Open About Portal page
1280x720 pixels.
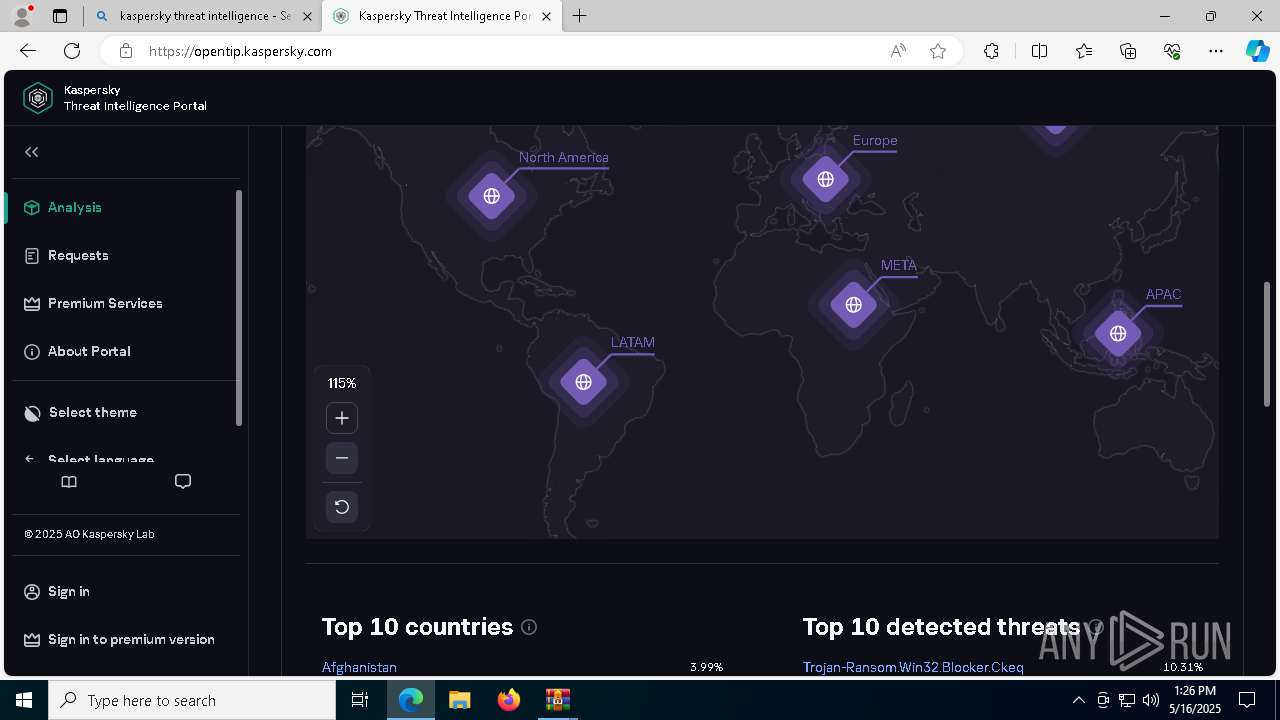coord(76,351)
